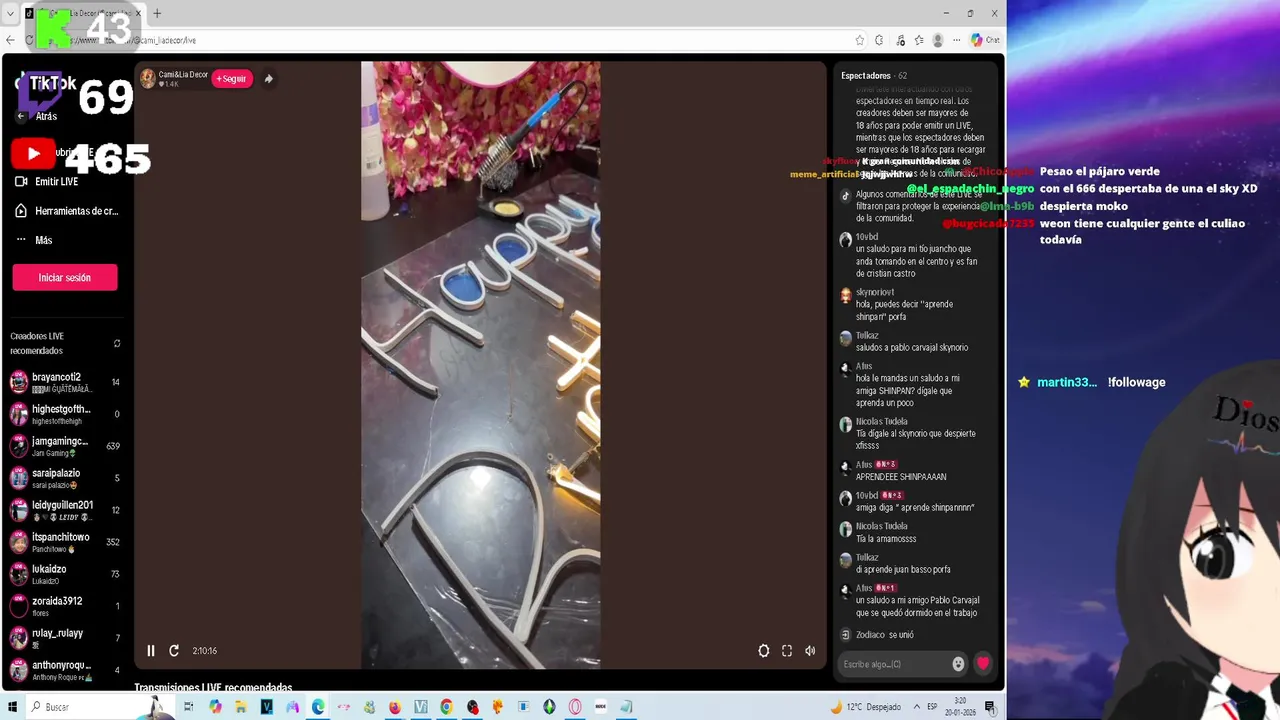Add page to favorites with star icon
This screenshot has height=720, width=1280.
(x=859, y=40)
